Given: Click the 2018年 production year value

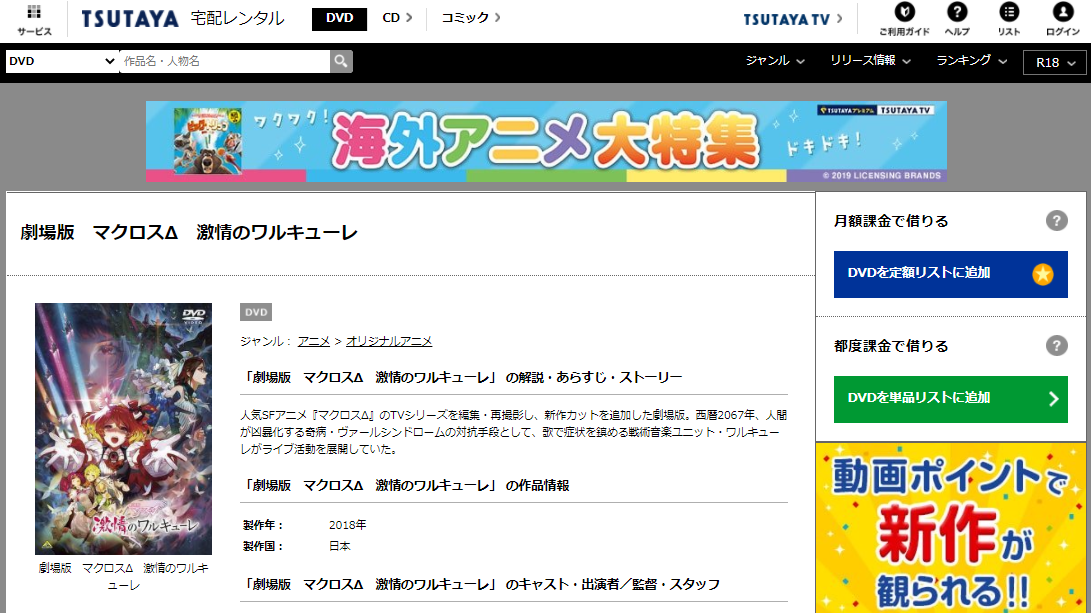Looking at the screenshot, I should pyautogui.click(x=347, y=525).
